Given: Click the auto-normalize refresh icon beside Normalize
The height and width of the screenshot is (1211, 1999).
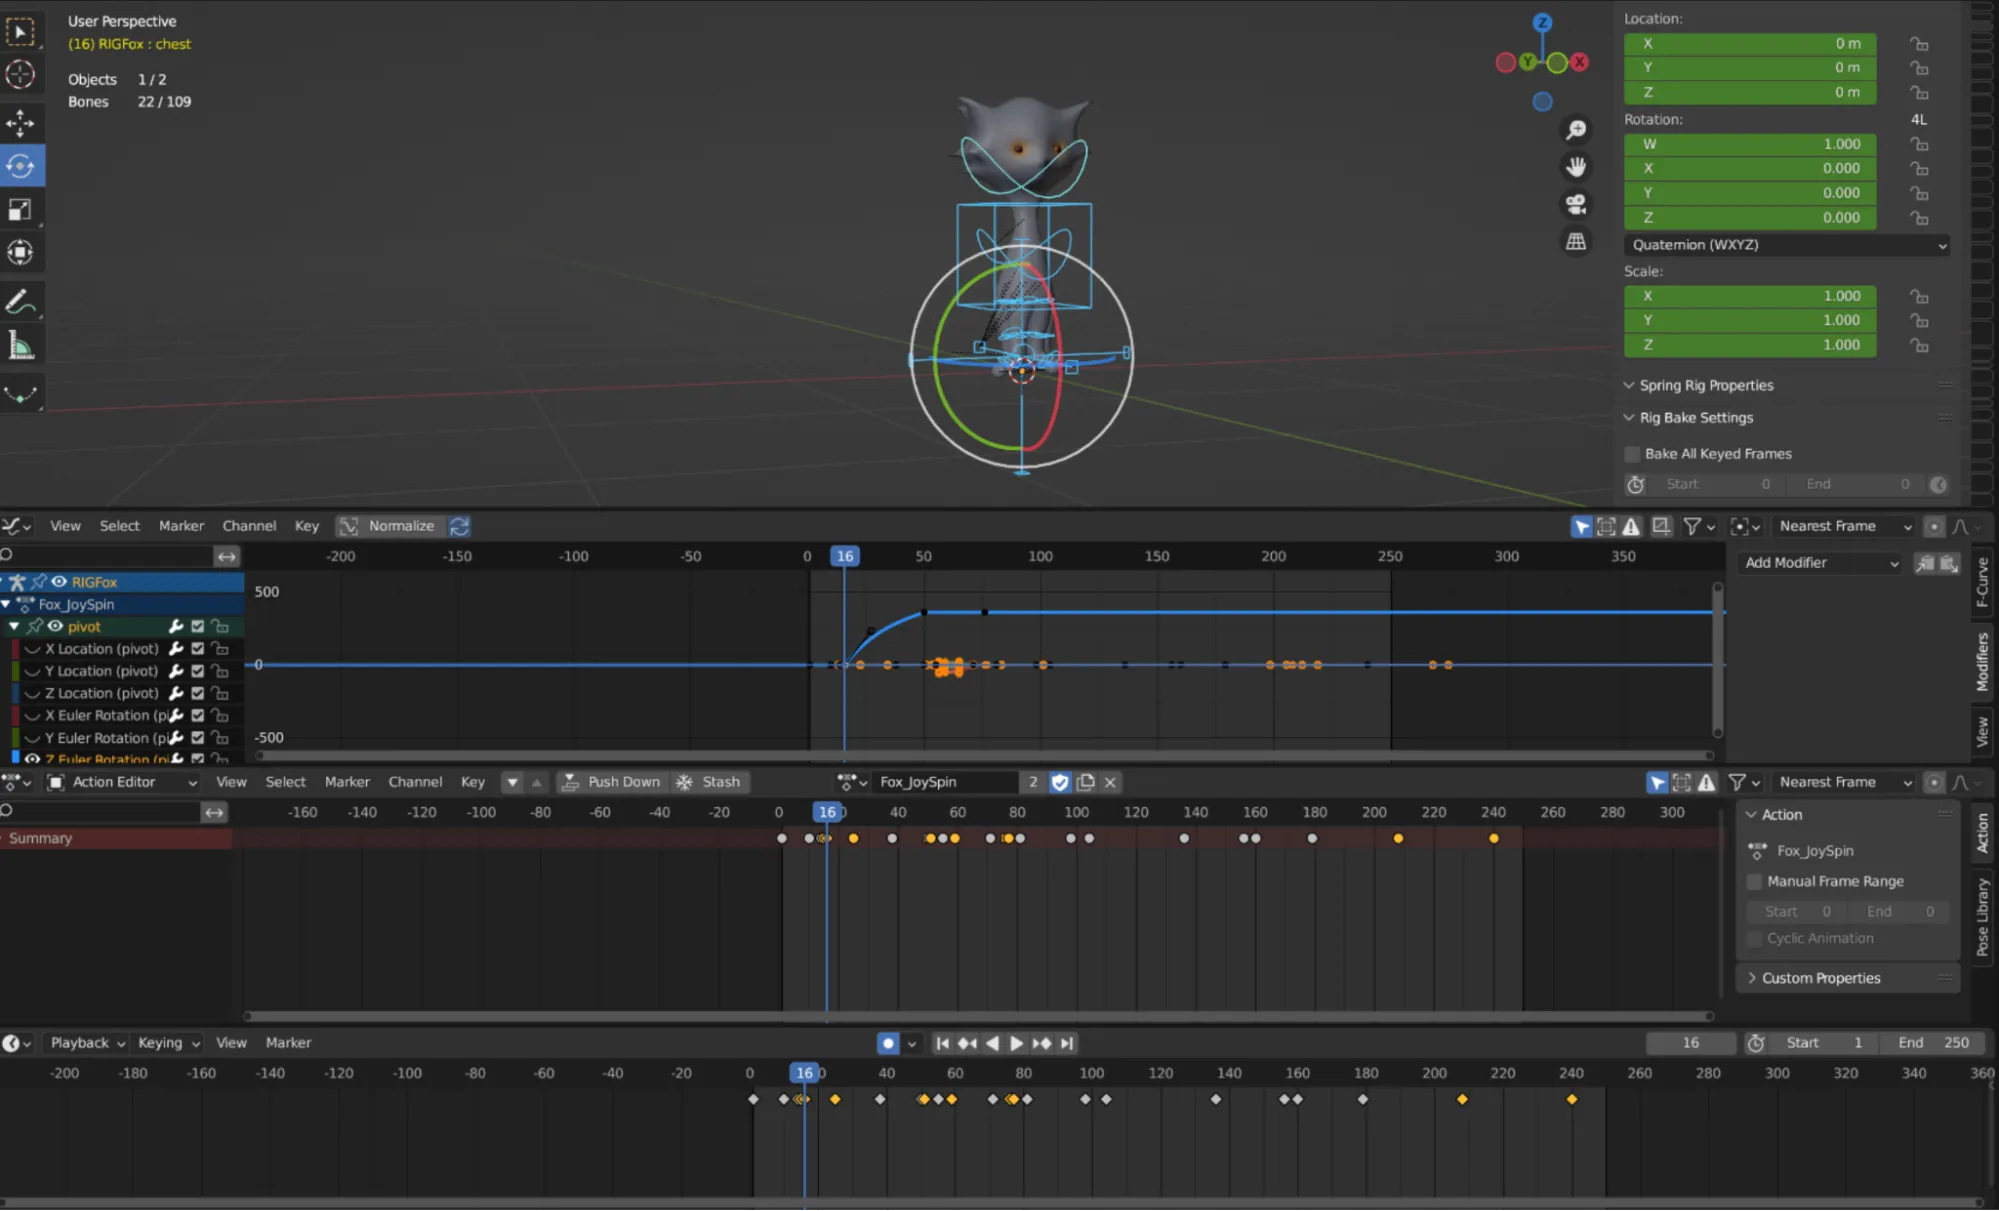Looking at the screenshot, I should pos(459,526).
